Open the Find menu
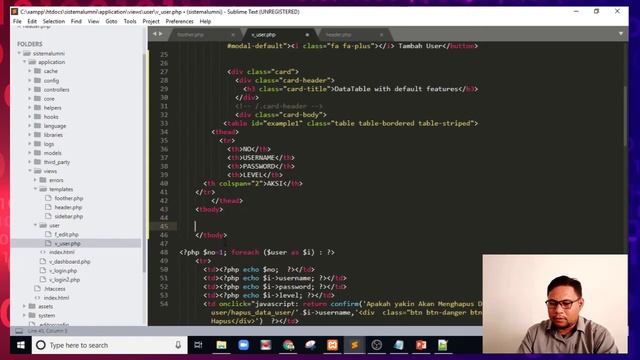 (76, 21)
